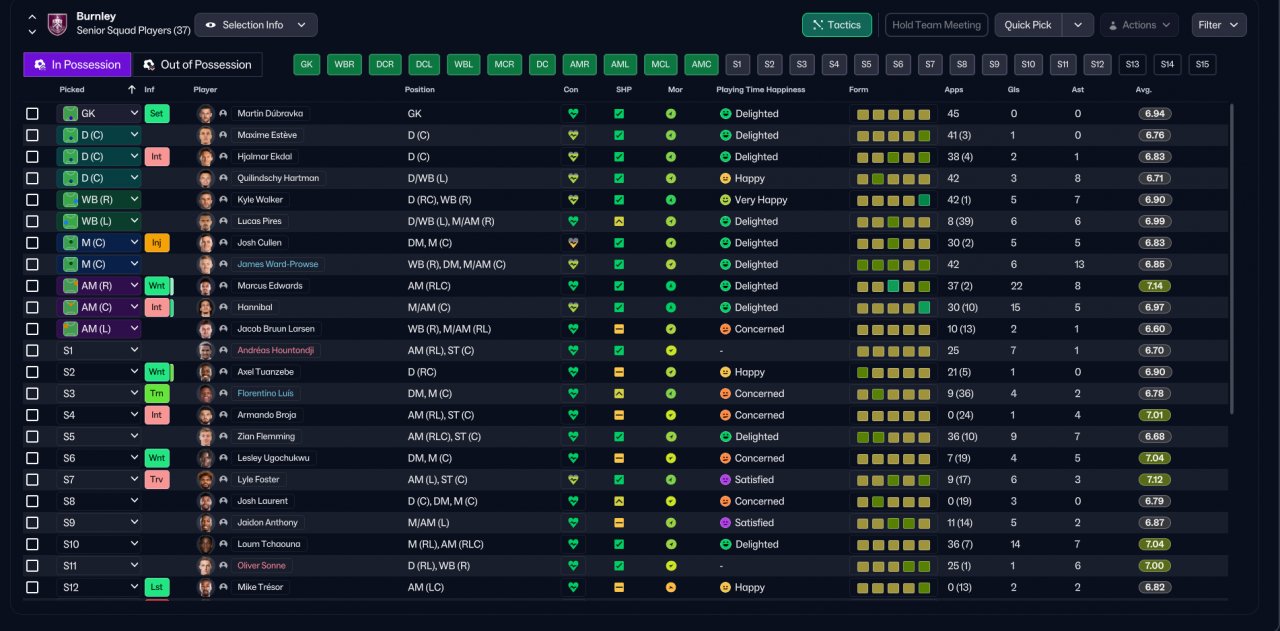Expand the Quick Pick arrow menu
The image size is (1280, 631).
1078,25
